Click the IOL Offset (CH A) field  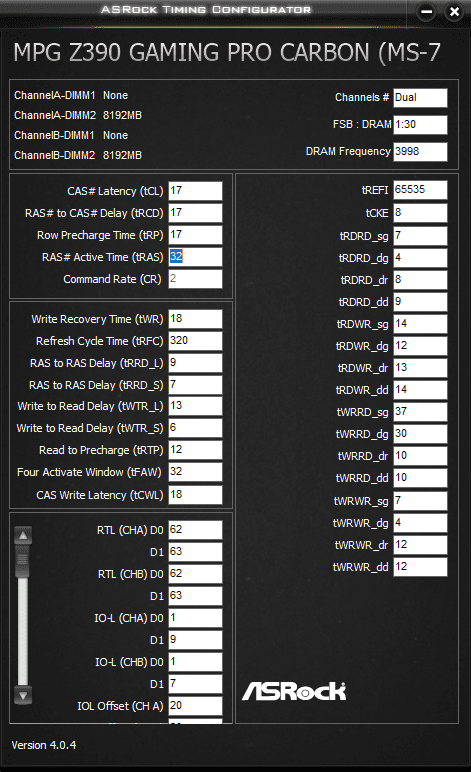[195, 706]
